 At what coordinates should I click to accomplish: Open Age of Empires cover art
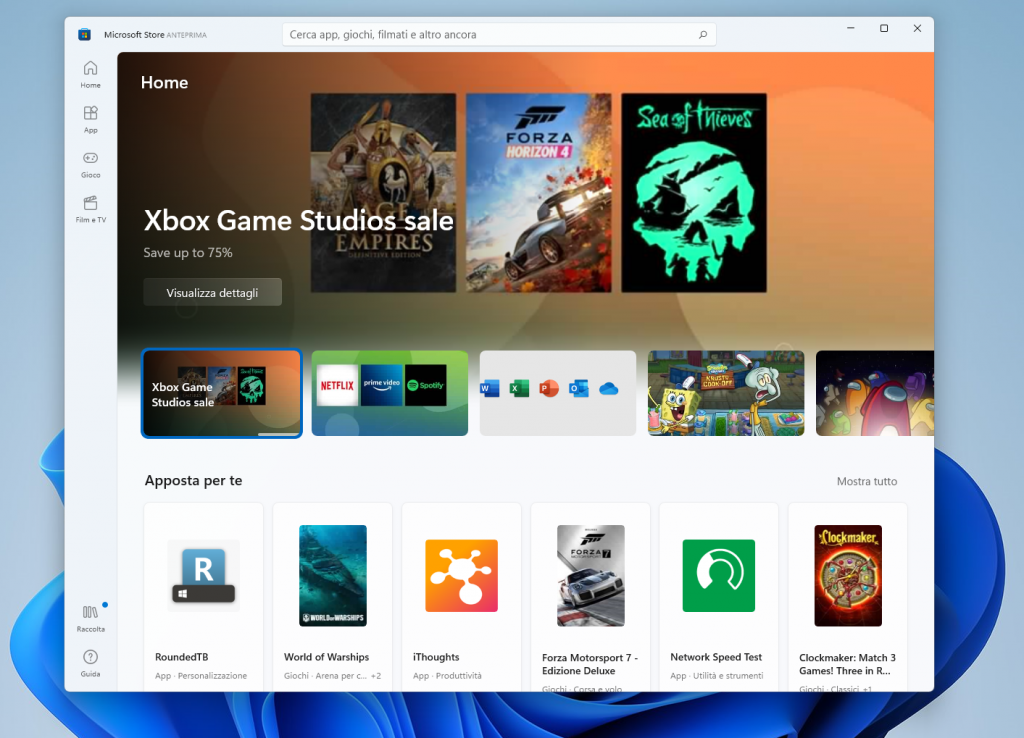point(383,193)
